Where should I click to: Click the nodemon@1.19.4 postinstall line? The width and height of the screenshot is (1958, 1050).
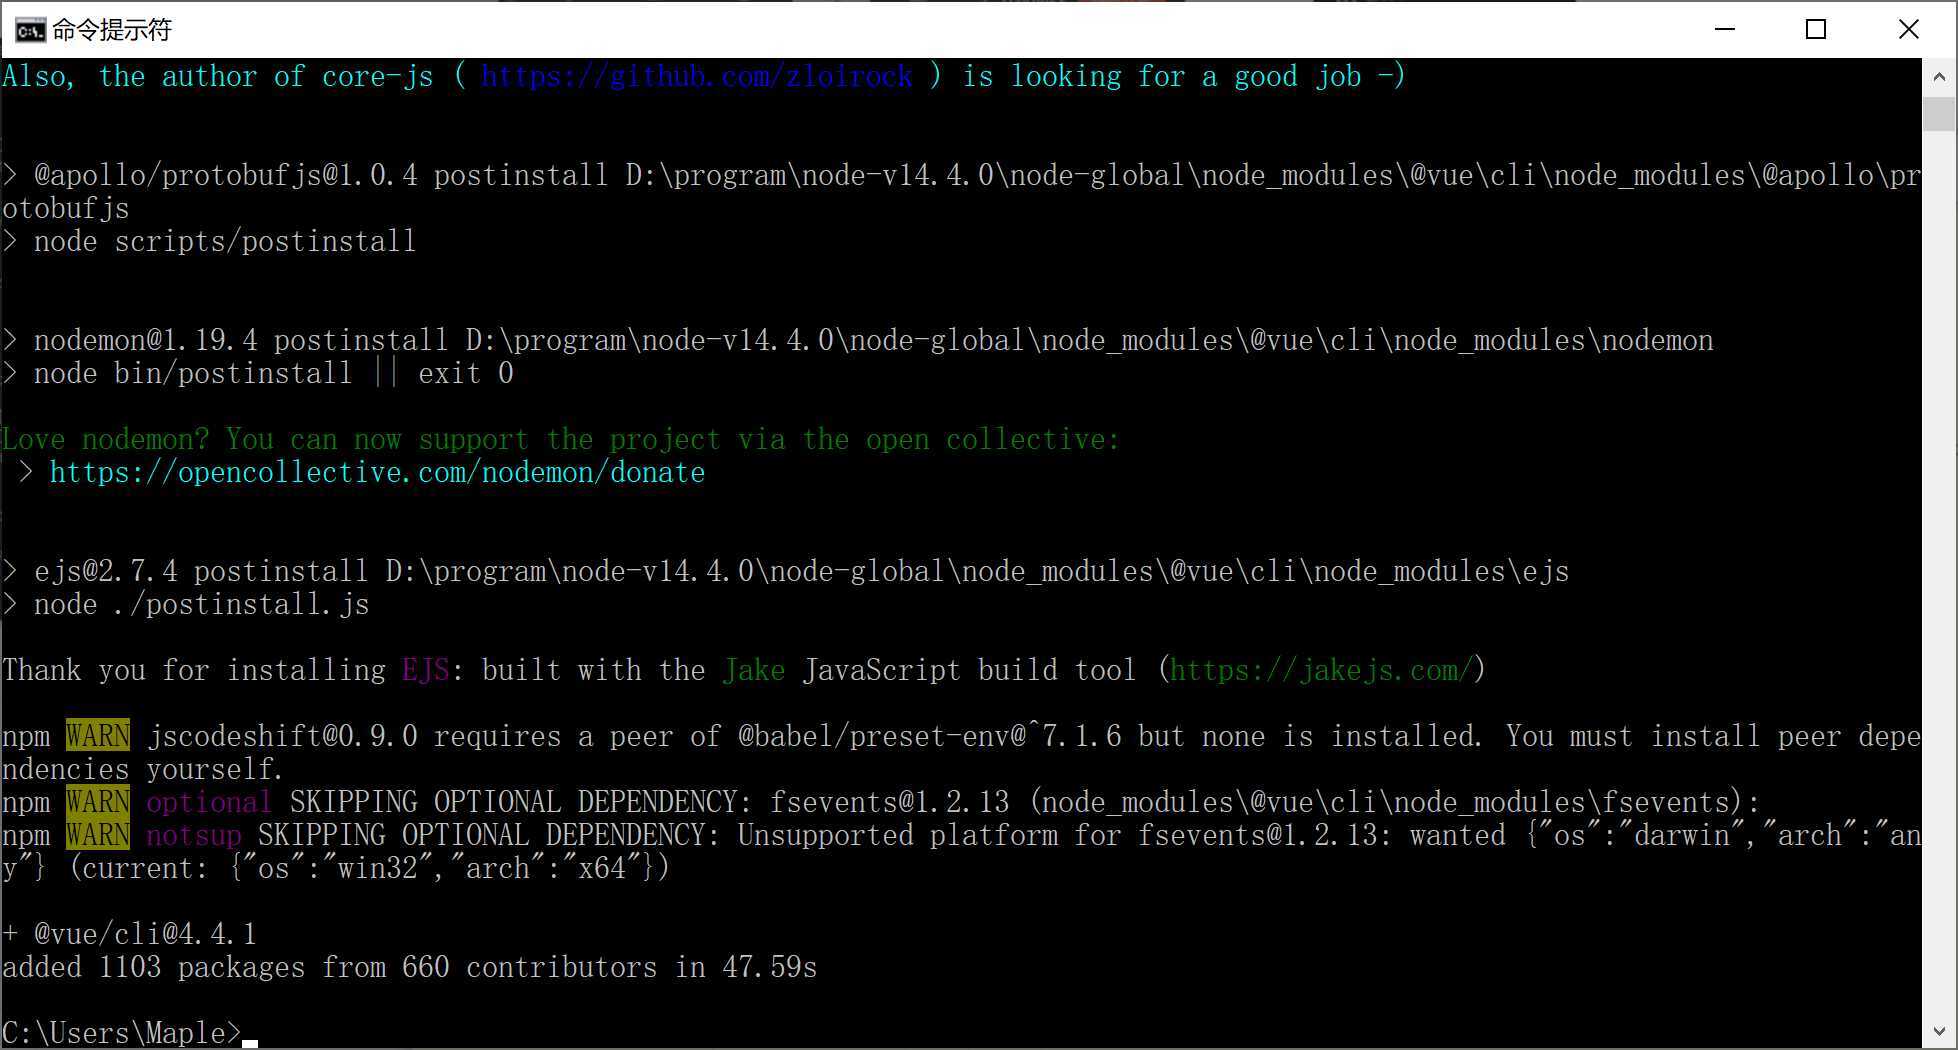[858, 341]
